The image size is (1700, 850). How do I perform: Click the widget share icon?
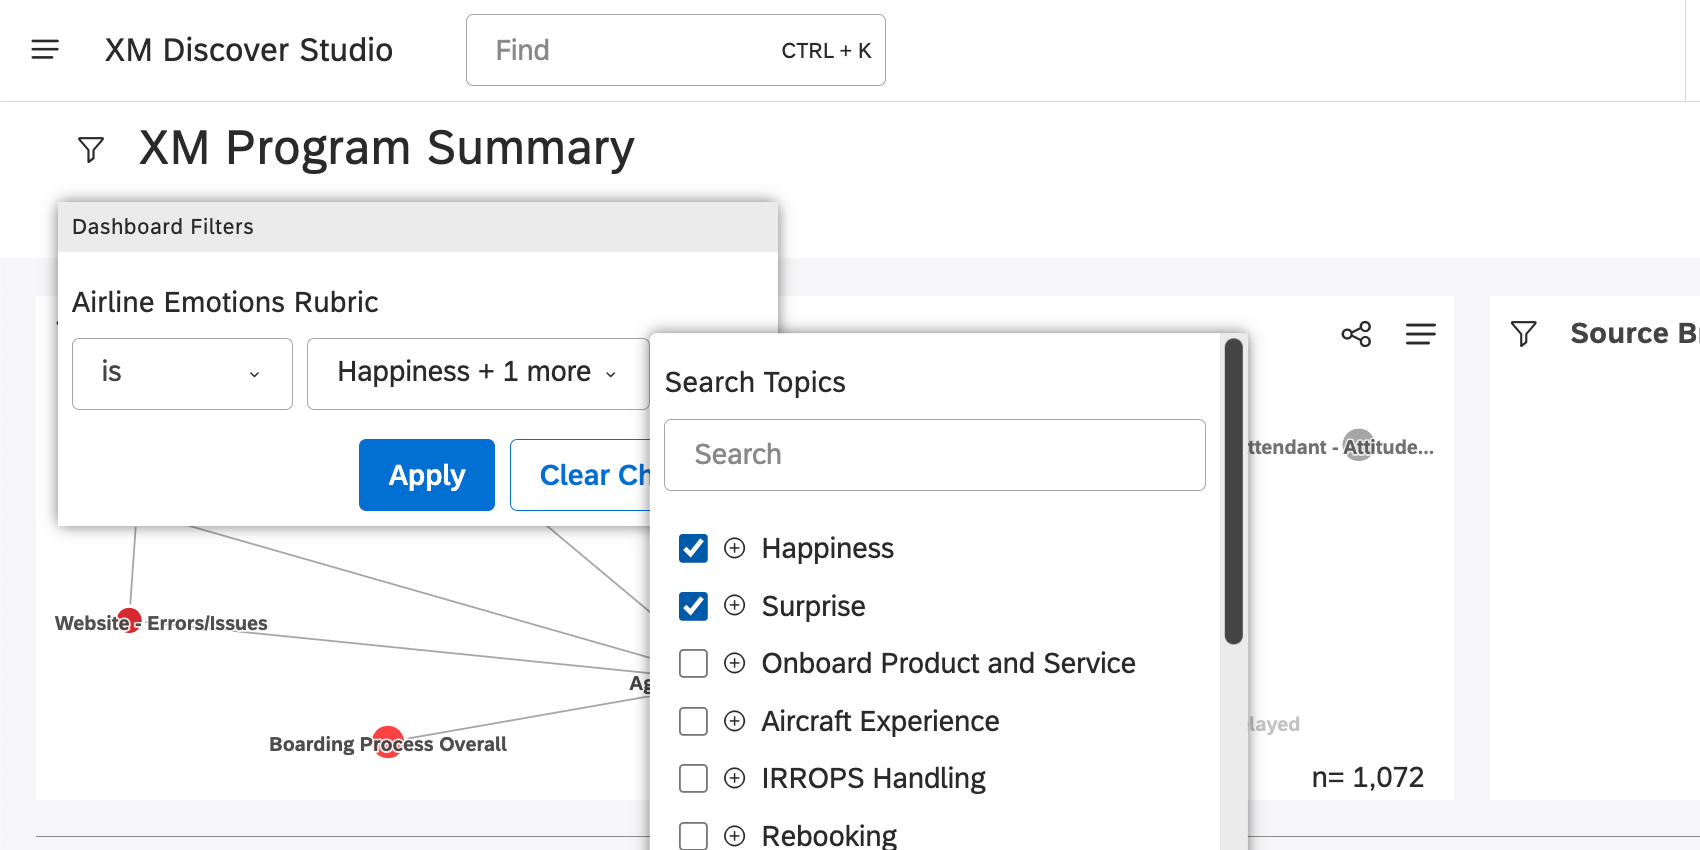tap(1356, 334)
